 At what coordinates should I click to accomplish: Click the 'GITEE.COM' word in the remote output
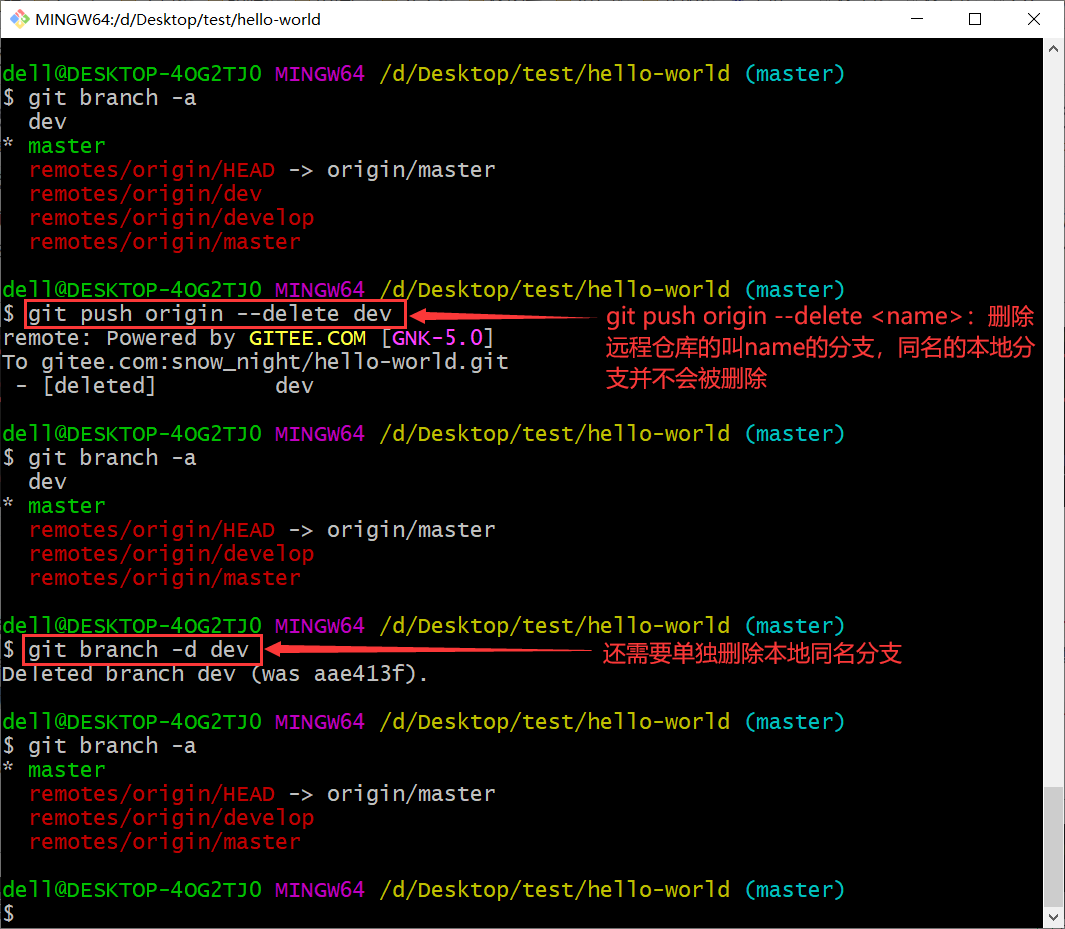tap(307, 338)
